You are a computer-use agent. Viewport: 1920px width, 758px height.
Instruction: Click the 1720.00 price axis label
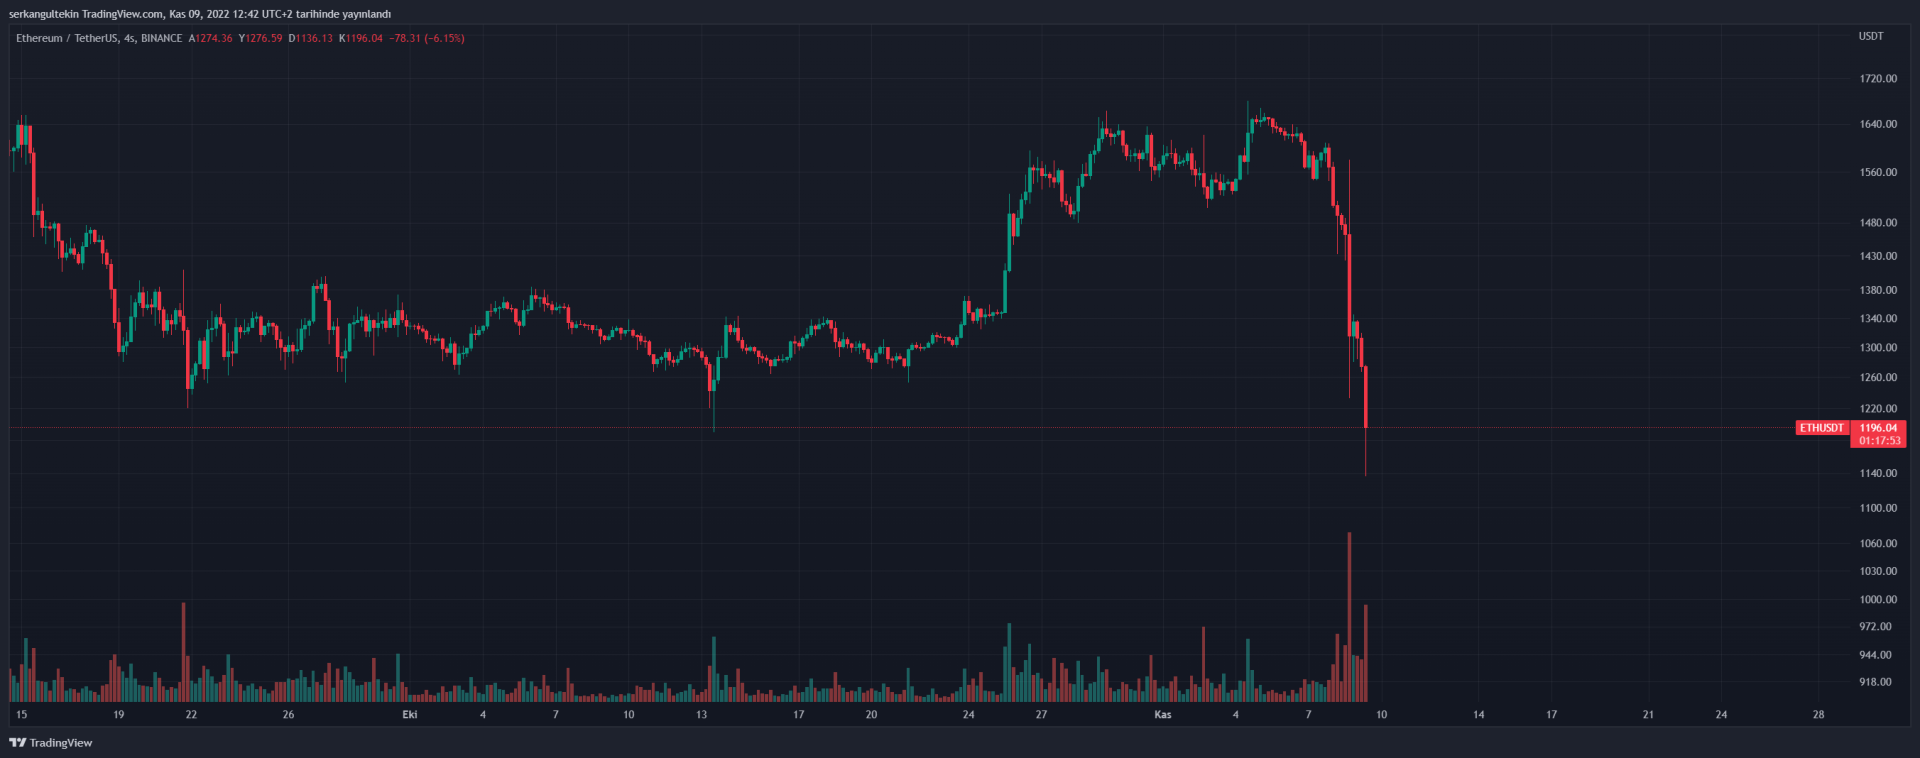click(1878, 78)
